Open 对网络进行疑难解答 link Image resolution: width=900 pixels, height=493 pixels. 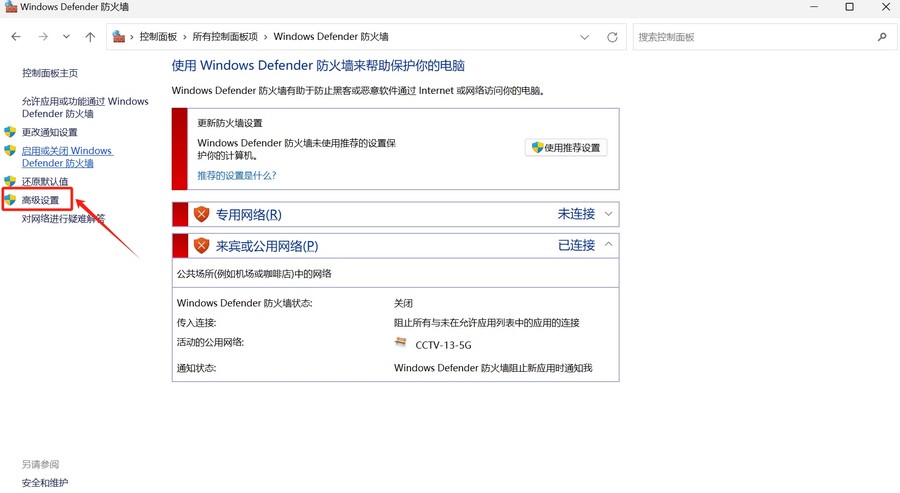click(x=63, y=219)
